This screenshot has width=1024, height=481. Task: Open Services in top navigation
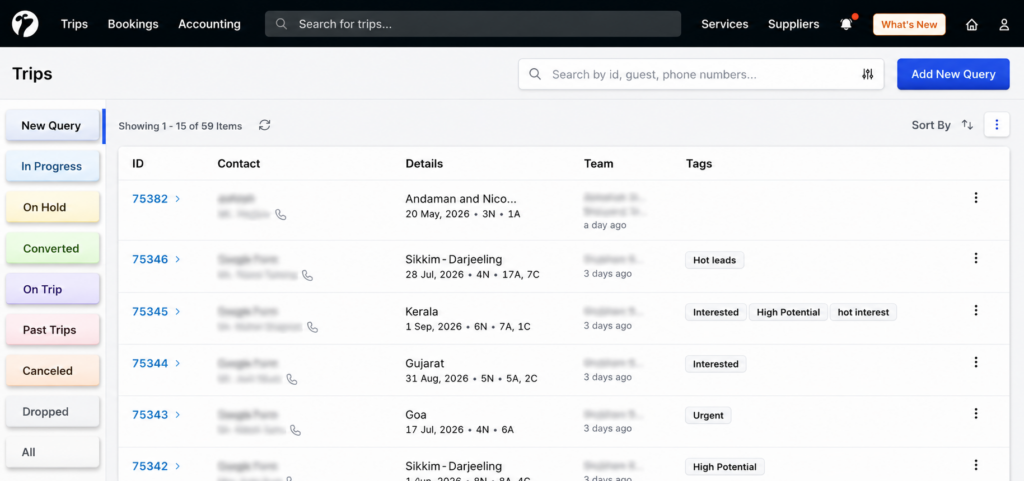[725, 24]
